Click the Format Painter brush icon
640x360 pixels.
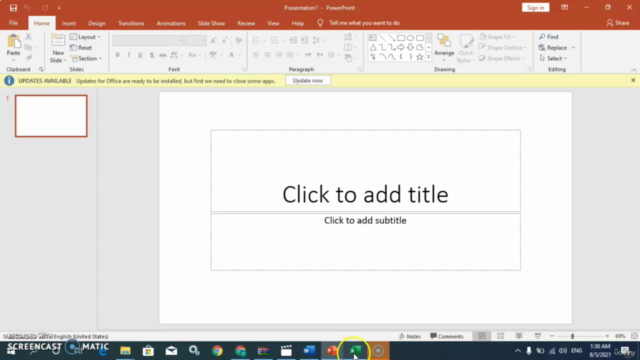28,58
